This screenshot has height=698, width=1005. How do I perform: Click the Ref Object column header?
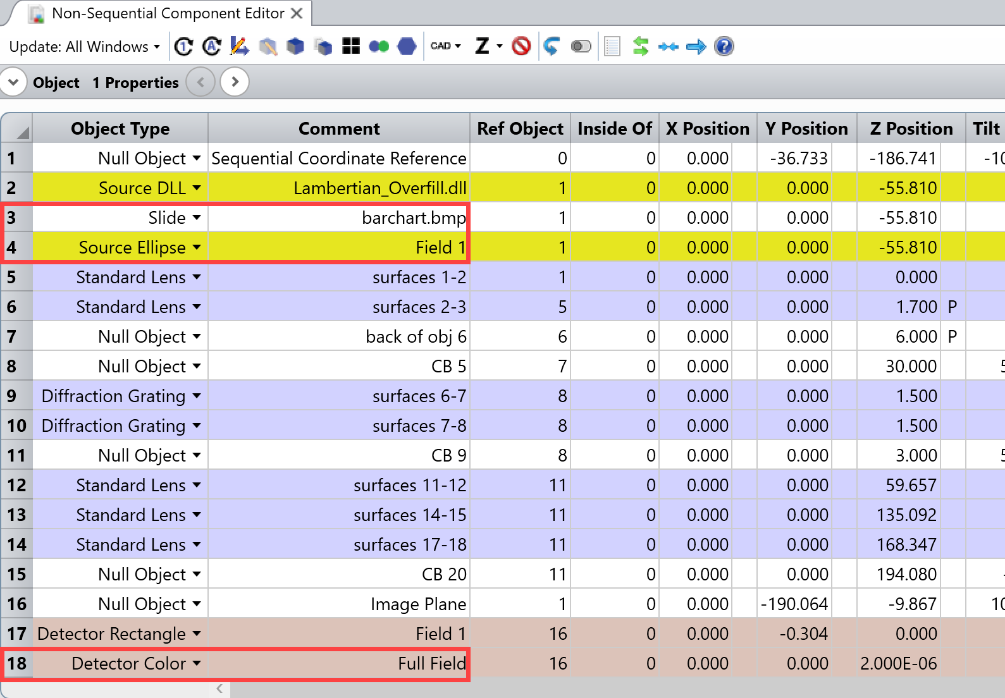tap(520, 128)
